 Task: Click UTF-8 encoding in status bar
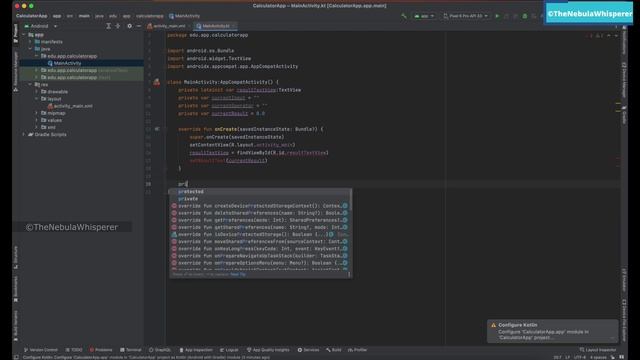pos(580,357)
